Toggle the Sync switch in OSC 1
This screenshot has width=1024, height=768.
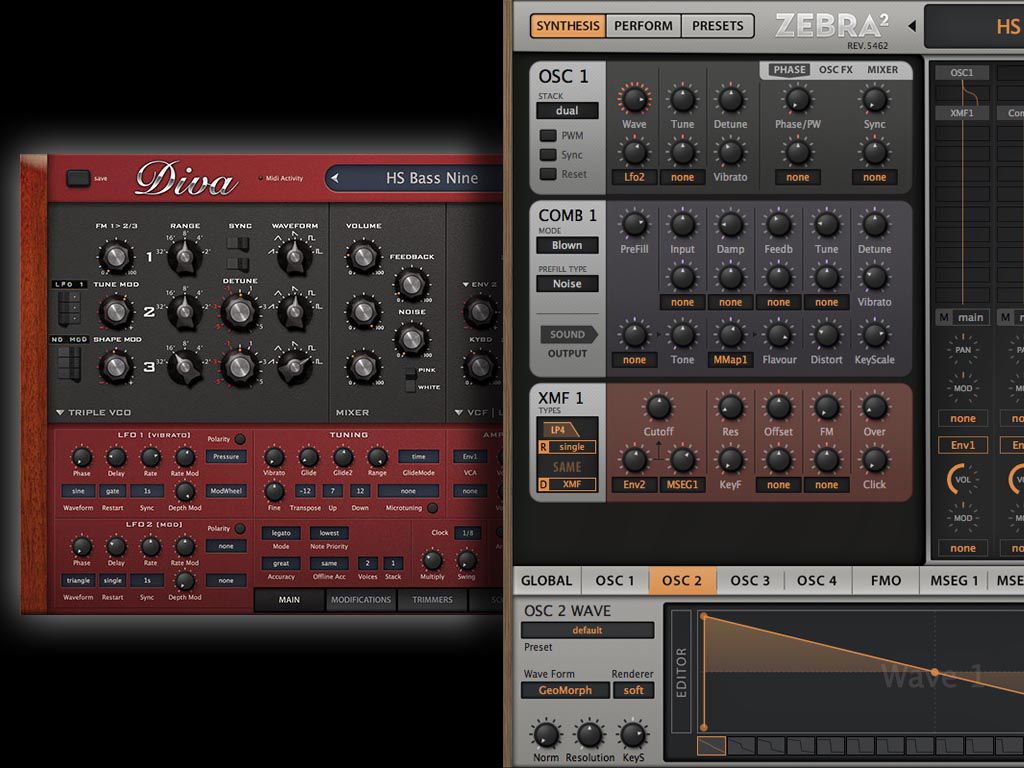click(x=548, y=155)
